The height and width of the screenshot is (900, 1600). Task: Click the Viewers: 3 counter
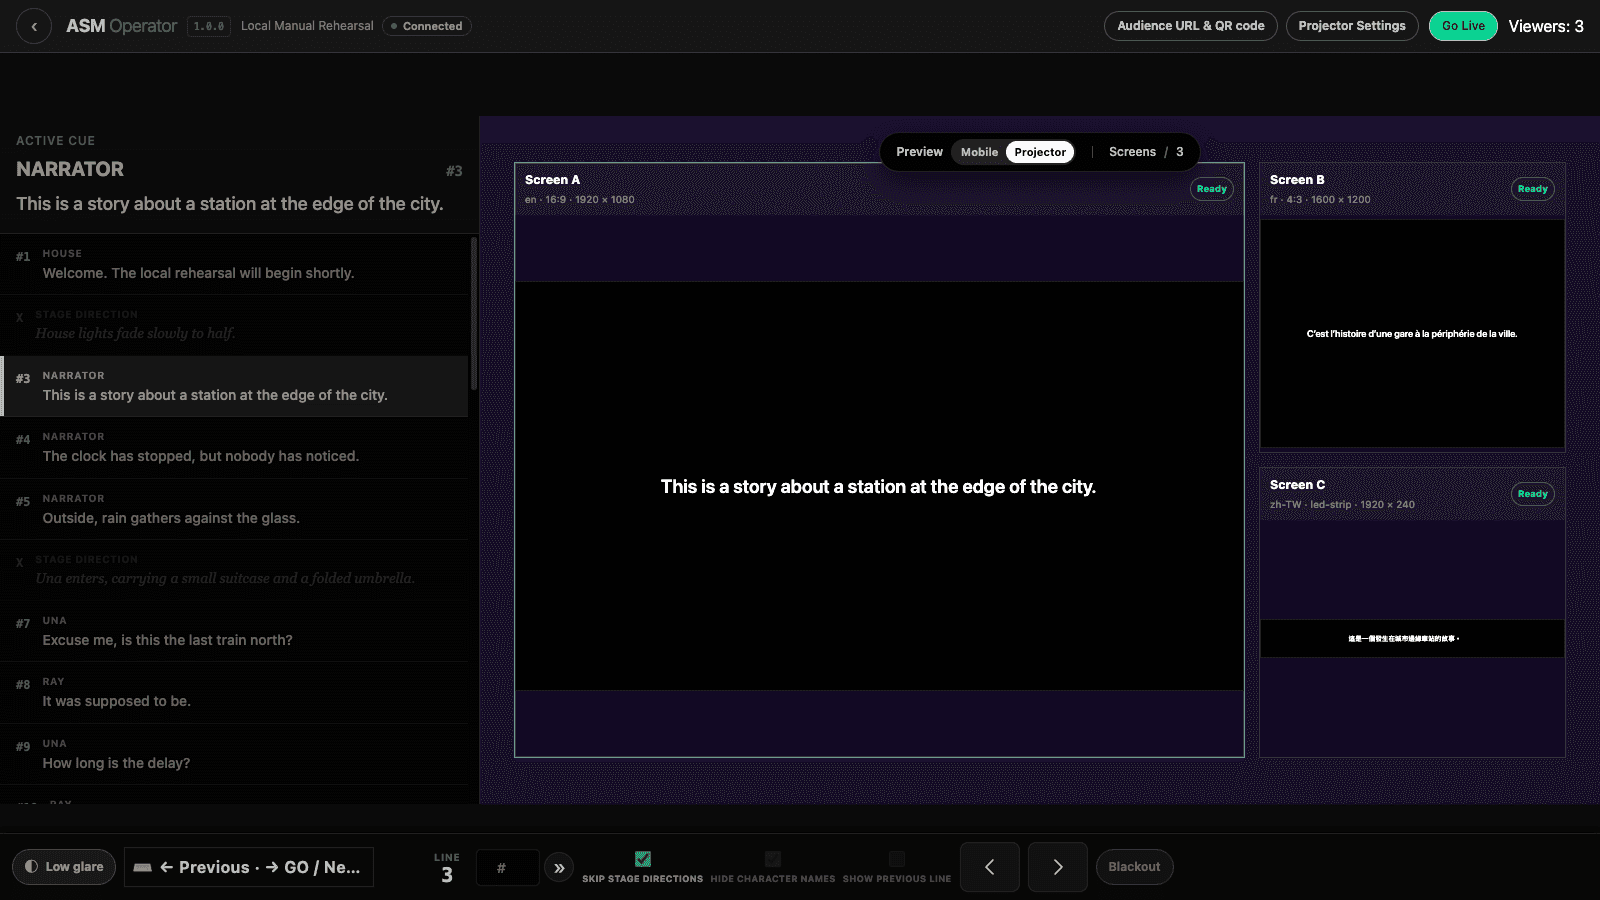[x=1546, y=26]
